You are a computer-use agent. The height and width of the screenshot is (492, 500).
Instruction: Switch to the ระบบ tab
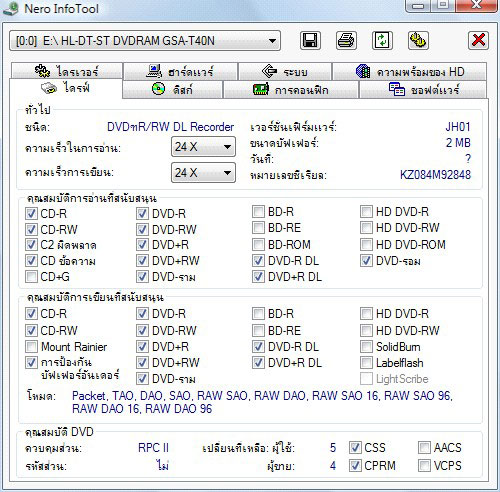(x=285, y=71)
